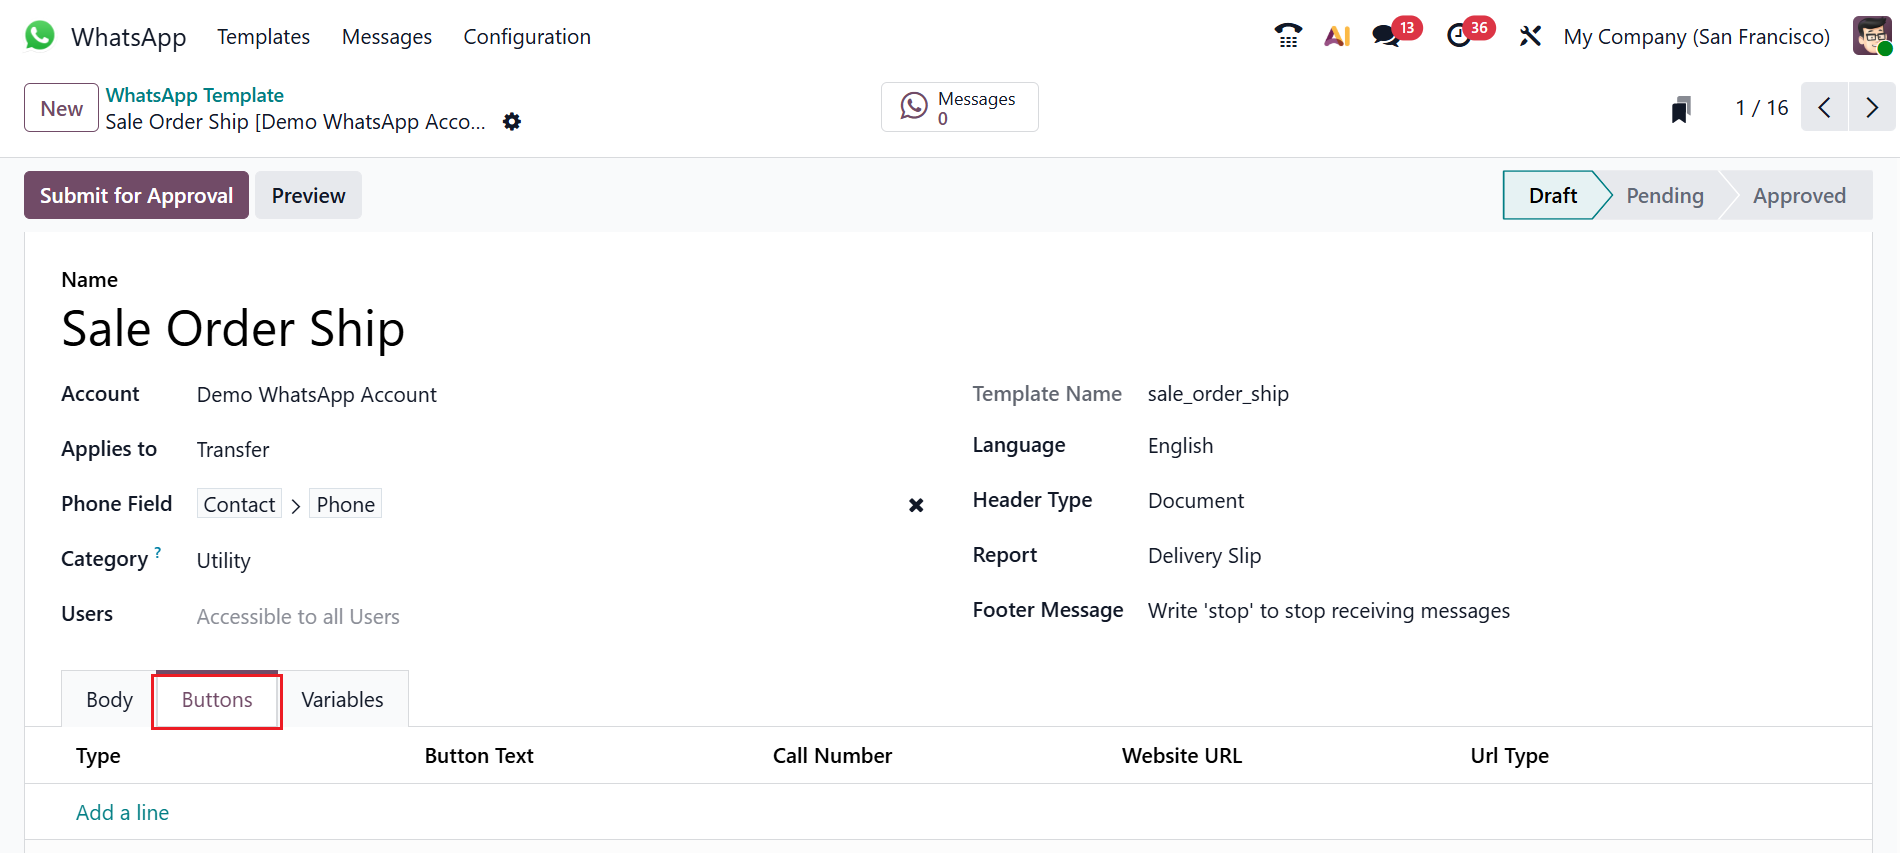The image size is (1900, 853).
Task: Open chat conversations with 13 badge
Action: [x=1386, y=36]
